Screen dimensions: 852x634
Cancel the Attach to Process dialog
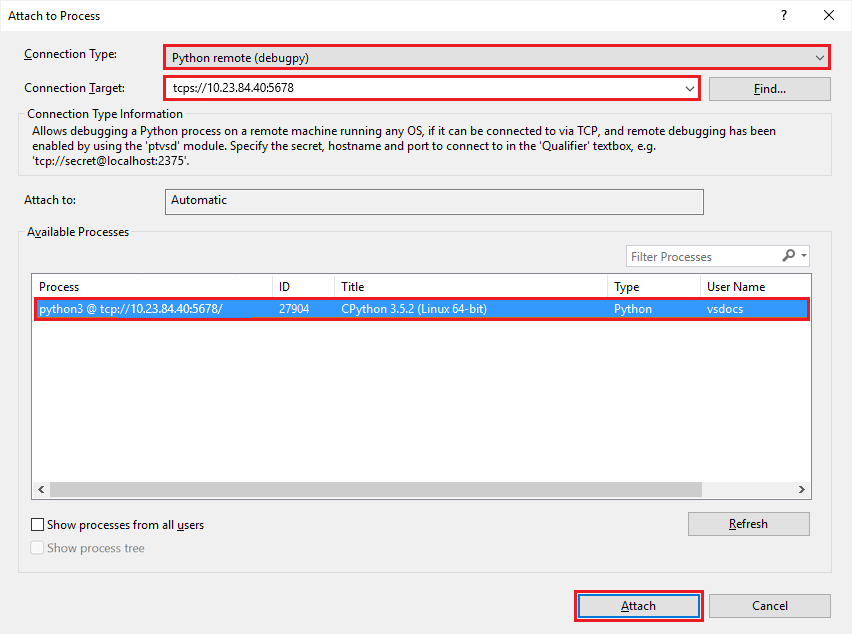point(770,605)
